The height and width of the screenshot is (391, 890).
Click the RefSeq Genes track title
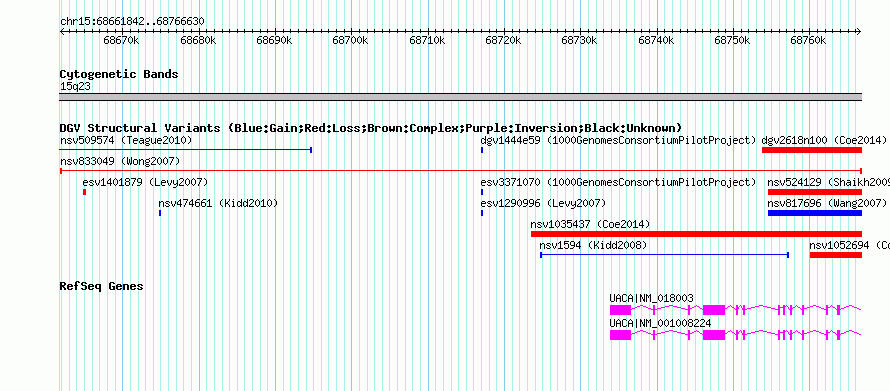click(x=102, y=286)
